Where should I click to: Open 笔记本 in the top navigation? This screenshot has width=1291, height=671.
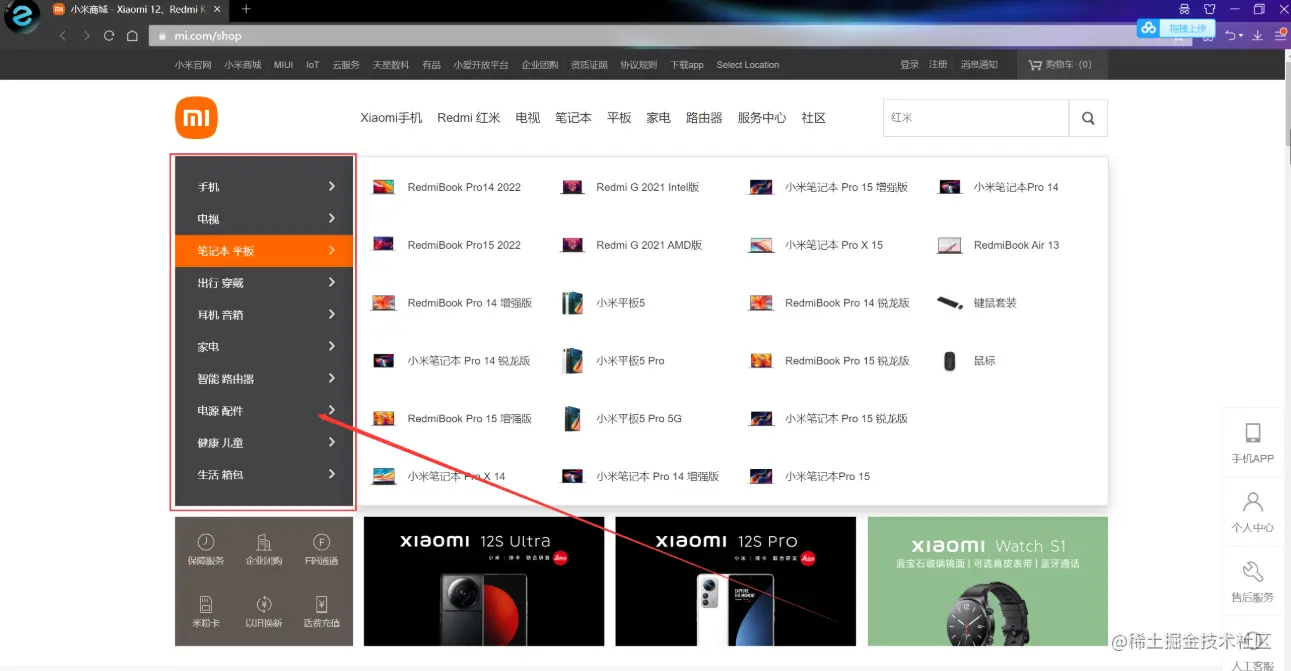click(573, 118)
